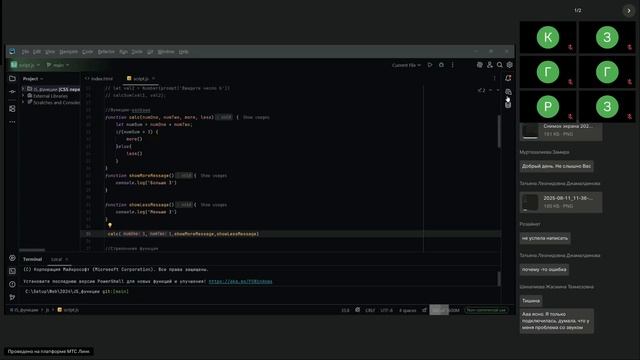This screenshot has width=640, height=360.
Task: Open the Navigate menu
Action: (x=69, y=52)
